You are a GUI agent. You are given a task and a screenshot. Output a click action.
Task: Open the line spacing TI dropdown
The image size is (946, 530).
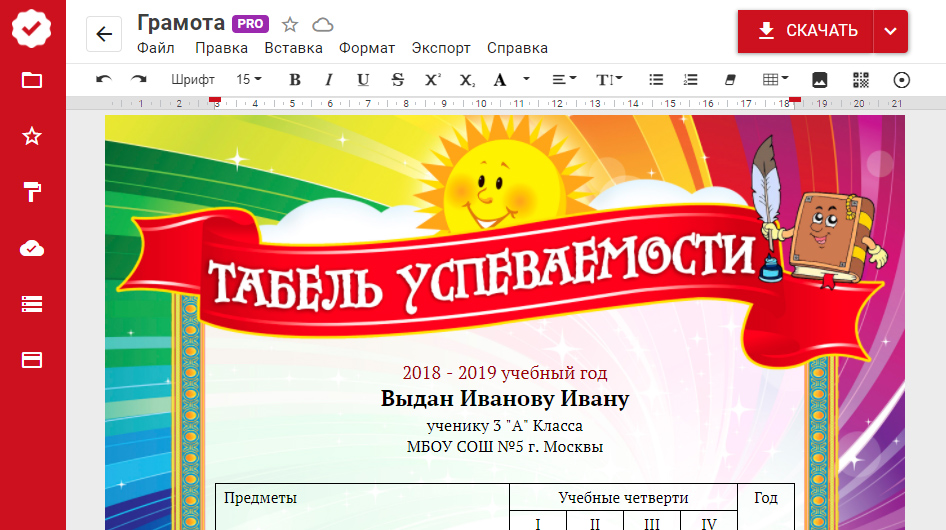click(x=609, y=80)
